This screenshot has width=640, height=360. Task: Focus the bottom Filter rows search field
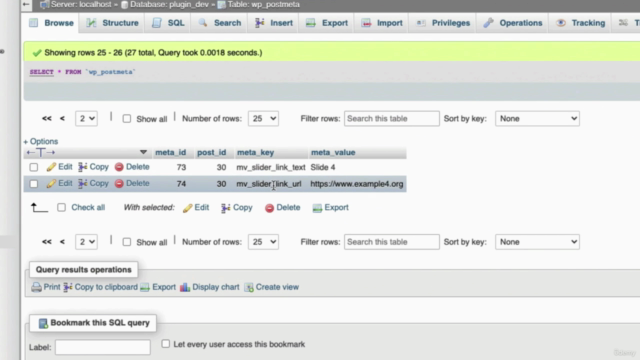pyautogui.click(x=392, y=242)
